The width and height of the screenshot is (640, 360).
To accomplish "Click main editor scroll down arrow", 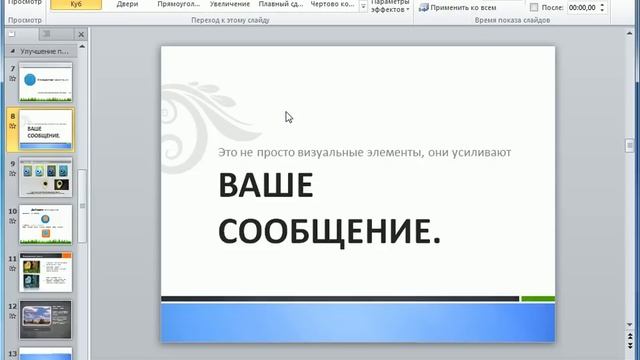I will coord(629,325).
